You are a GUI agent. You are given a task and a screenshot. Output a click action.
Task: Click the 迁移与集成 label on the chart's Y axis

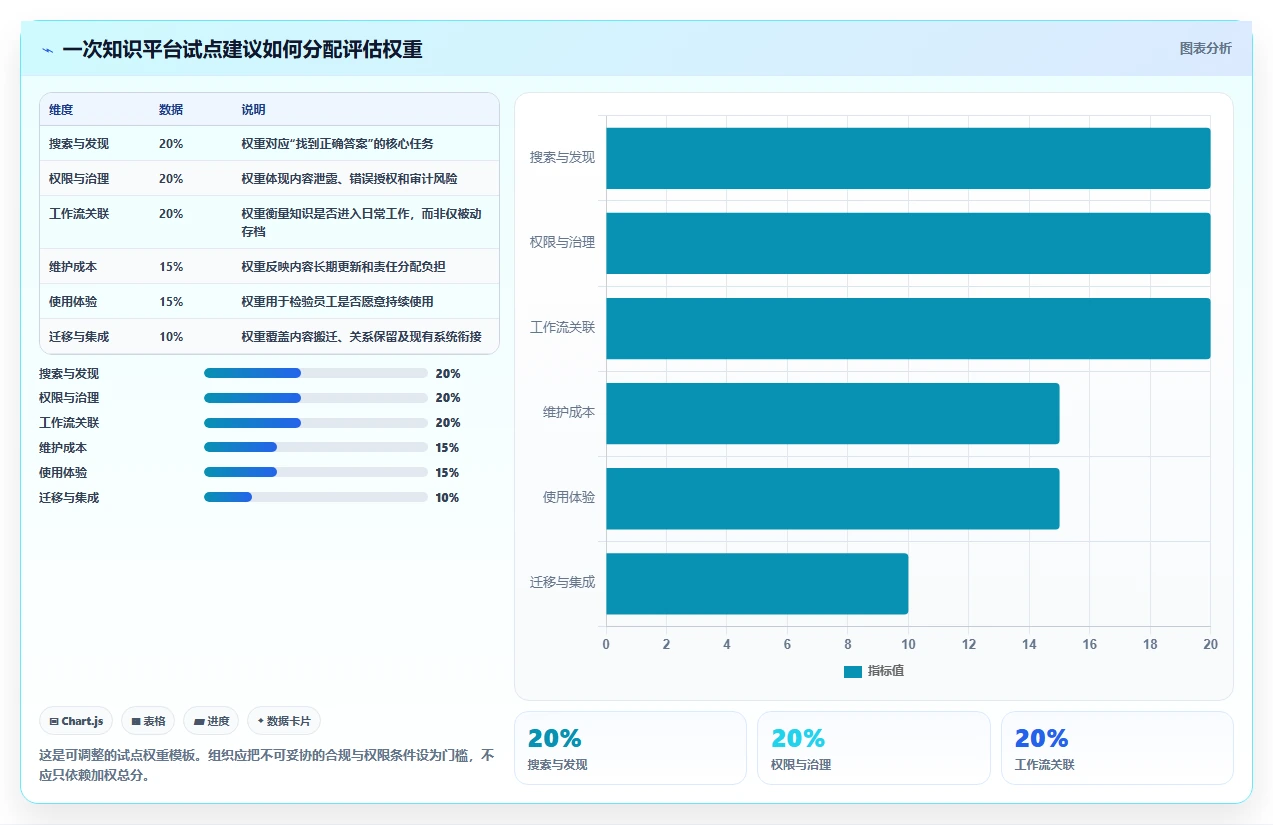tap(562, 583)
